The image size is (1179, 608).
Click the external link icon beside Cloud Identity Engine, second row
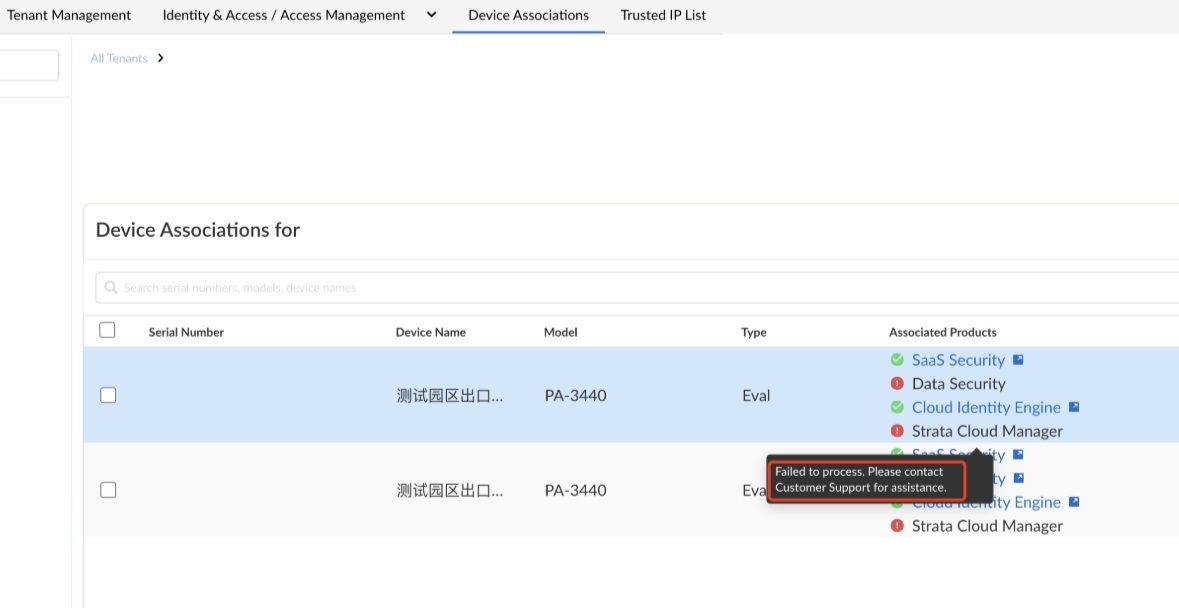1074,502
